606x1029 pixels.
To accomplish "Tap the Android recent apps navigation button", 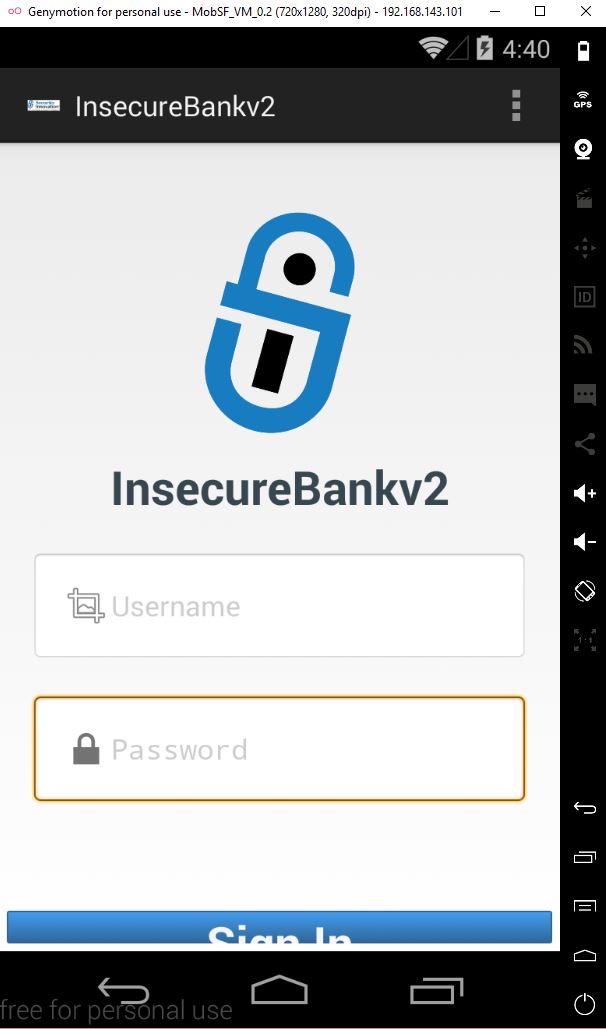I will 437,990.
